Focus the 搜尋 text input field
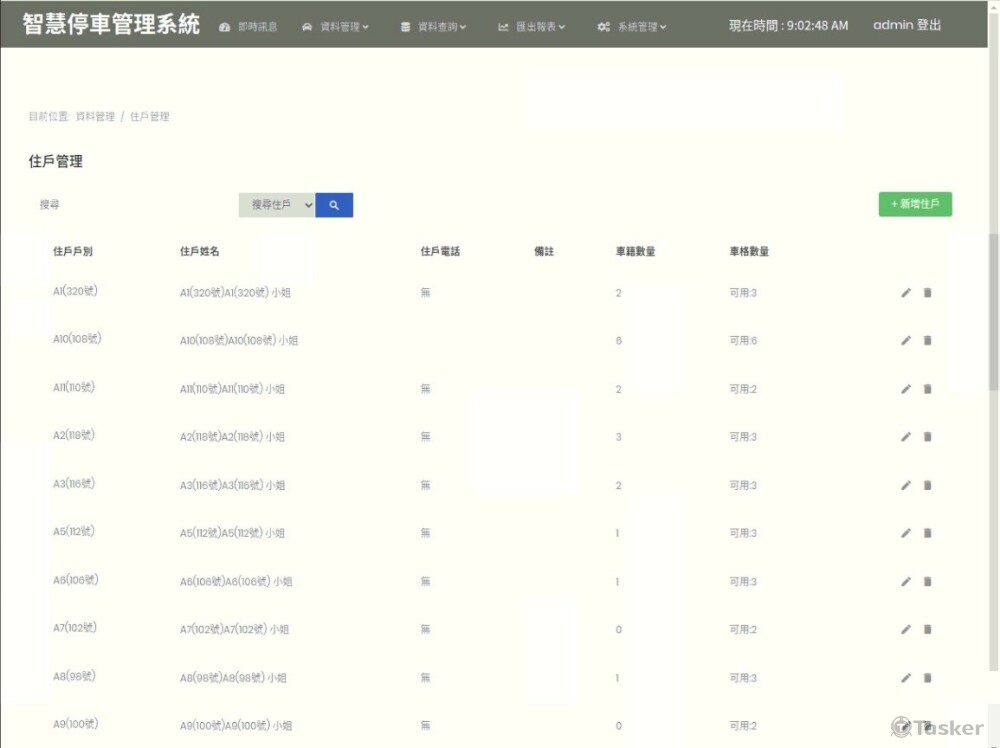1000x748 pixels. click(134, 205)
